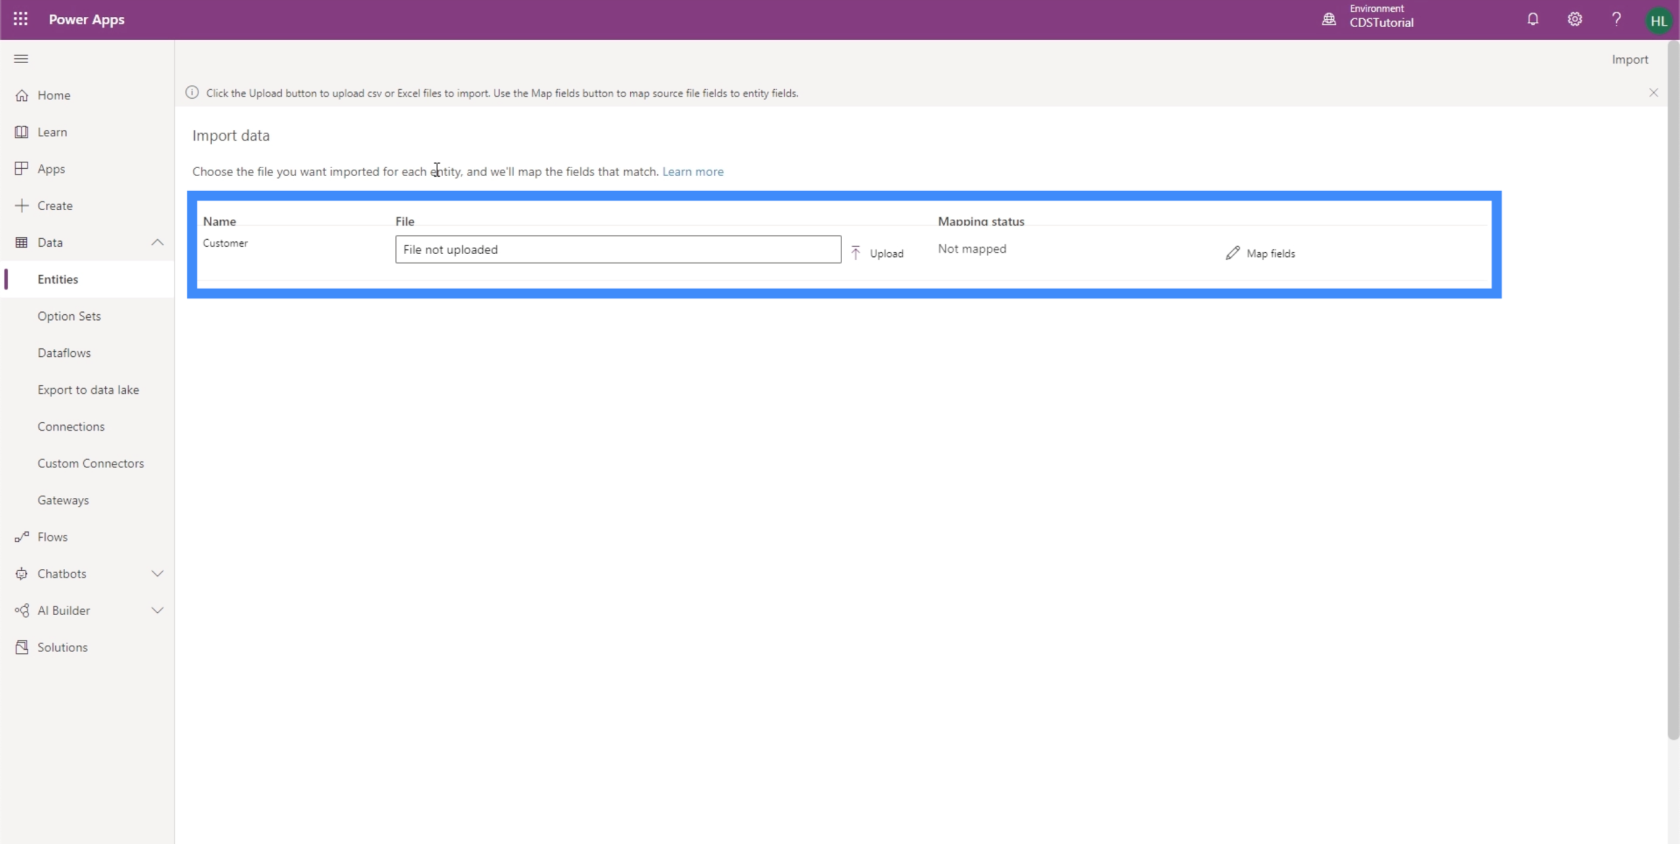The image size is (1680, 844).
Task: Open Chatbots in the sidebar
Action: coord(62,574)
